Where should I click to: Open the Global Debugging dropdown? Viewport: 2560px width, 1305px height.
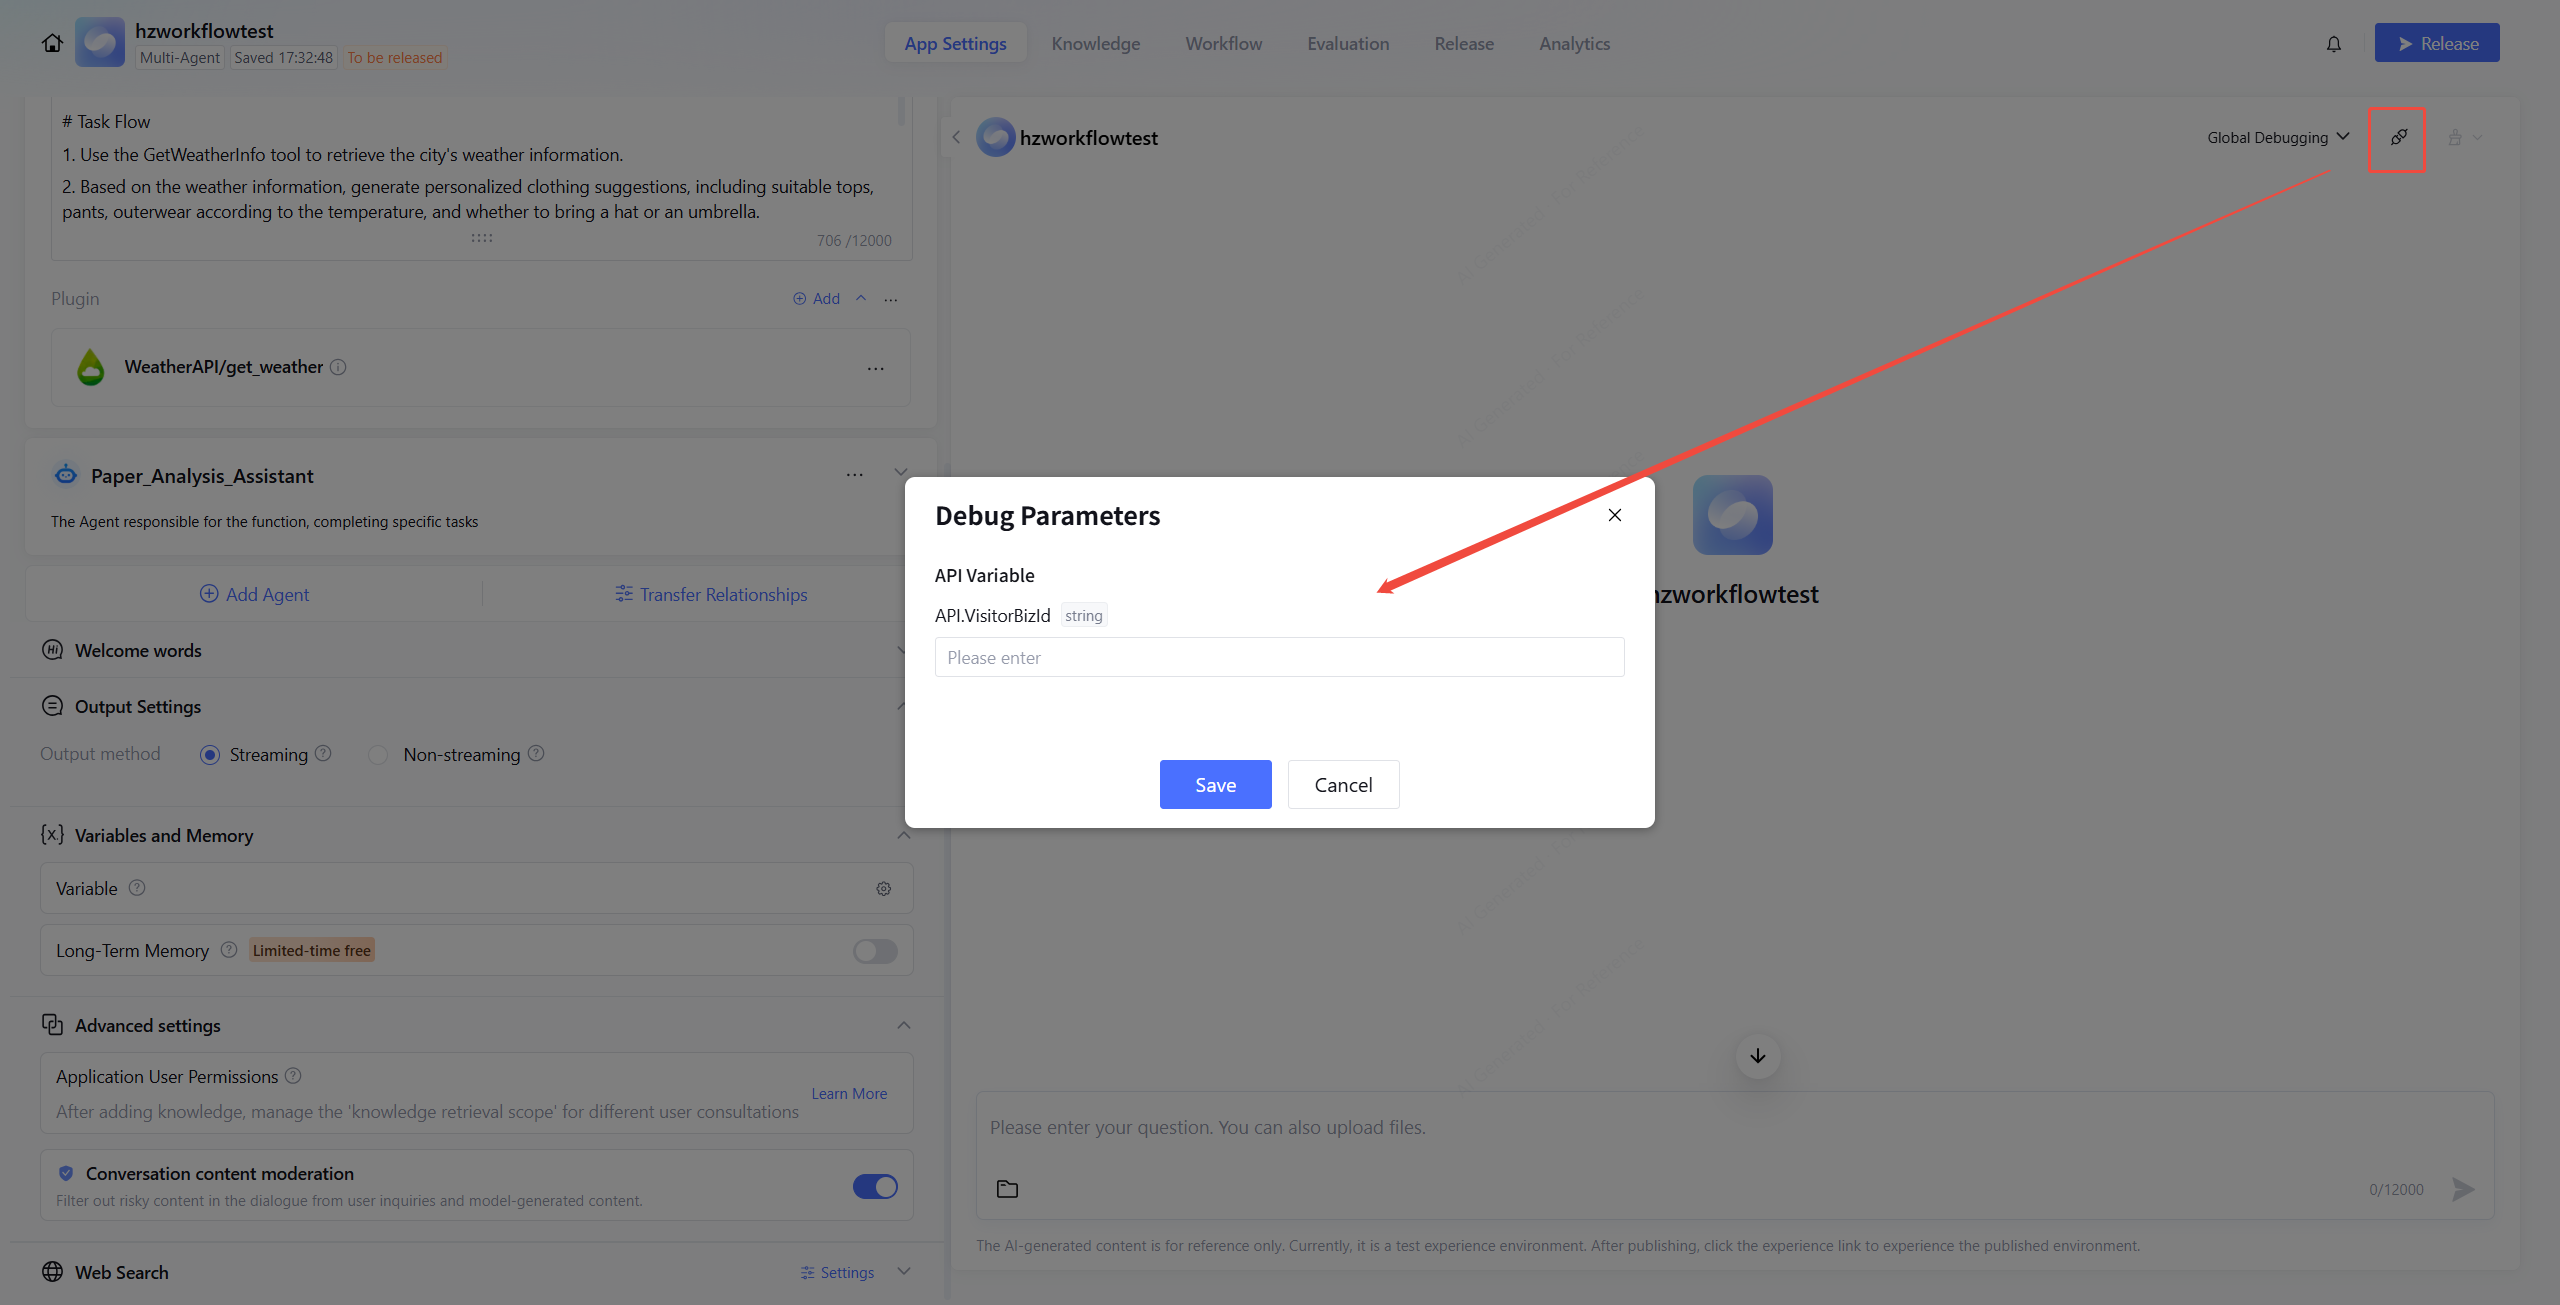click(x=2277, y=138)
